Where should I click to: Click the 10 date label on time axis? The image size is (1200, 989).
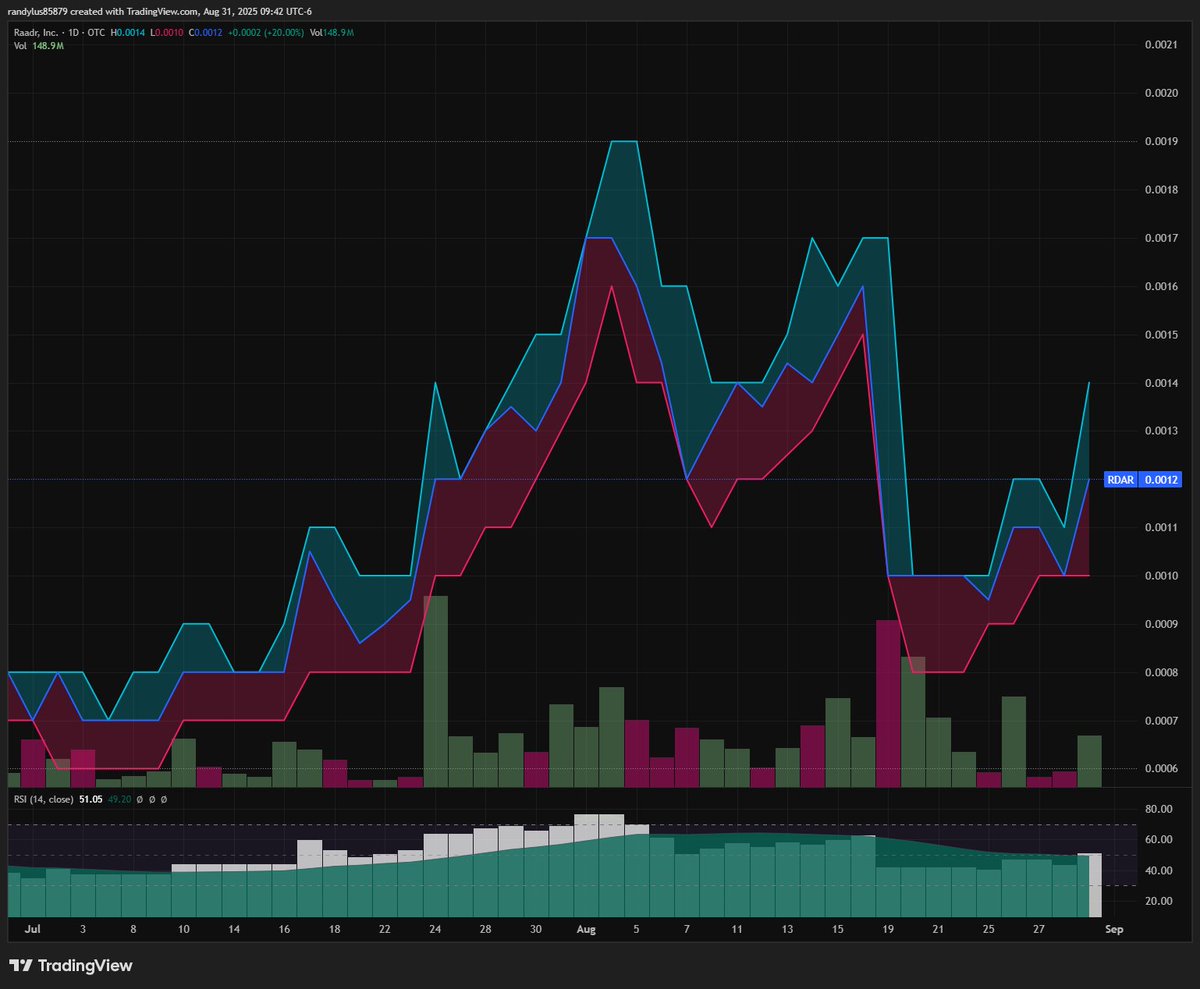pos(184,930)
